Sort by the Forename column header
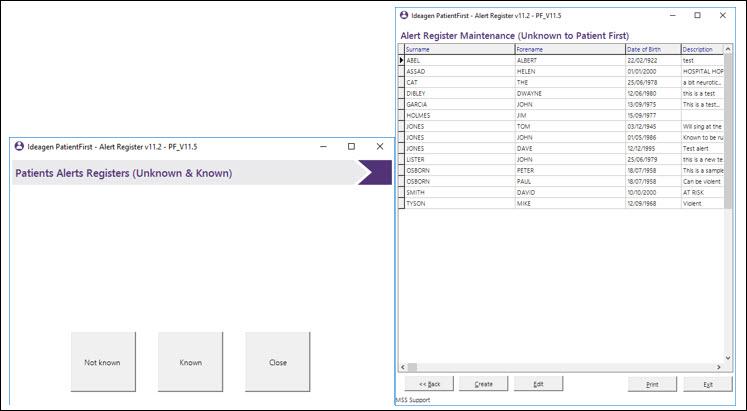This screenshot has width=747, height=411. [x=570, y=49]
